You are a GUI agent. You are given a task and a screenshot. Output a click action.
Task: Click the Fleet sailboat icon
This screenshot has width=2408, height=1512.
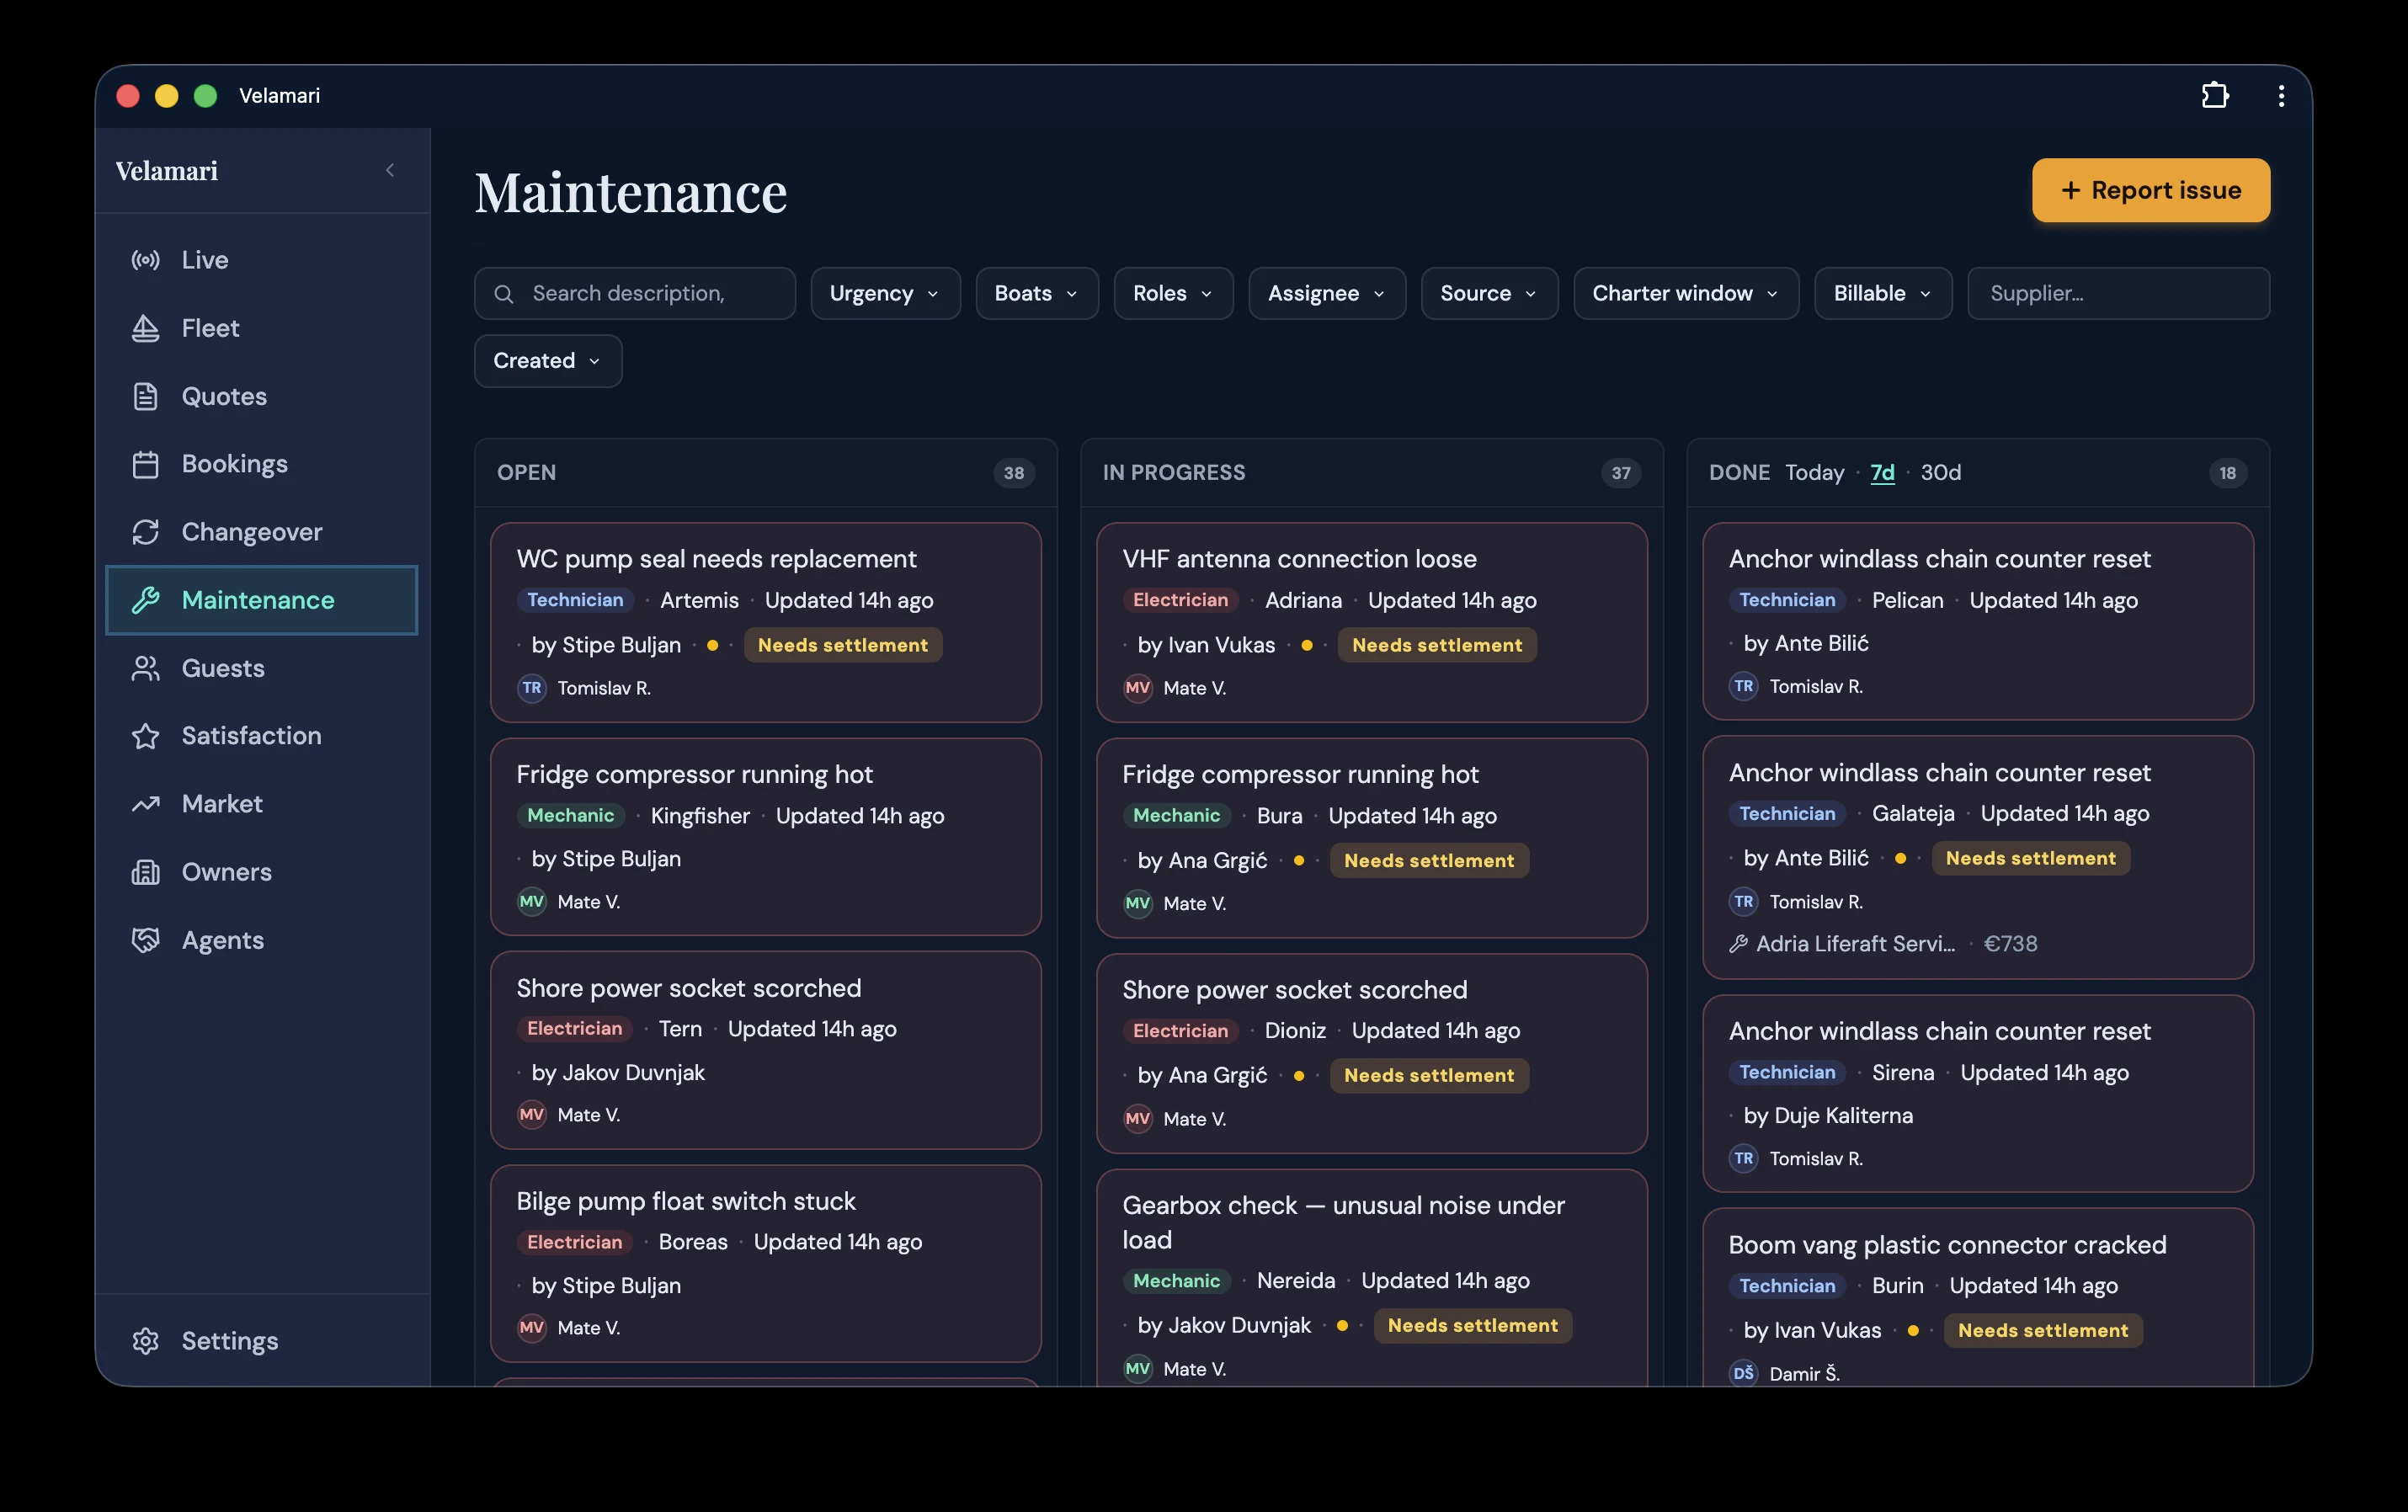click(x=146, y=328)
